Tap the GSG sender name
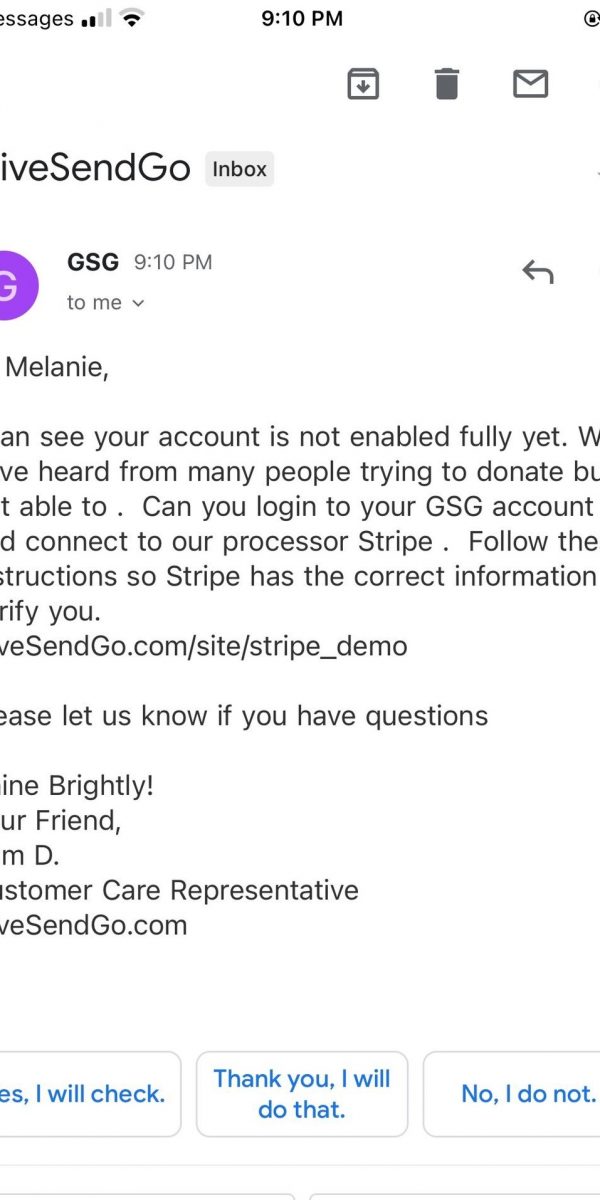 pos(93,262)
